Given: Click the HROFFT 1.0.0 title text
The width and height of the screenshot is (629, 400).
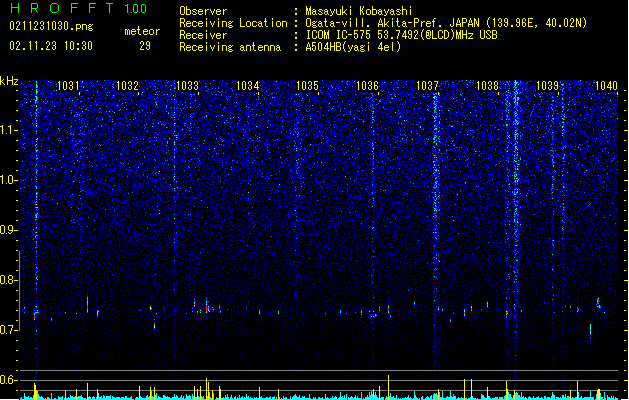Looking at the screenshot, I should 79,8.
